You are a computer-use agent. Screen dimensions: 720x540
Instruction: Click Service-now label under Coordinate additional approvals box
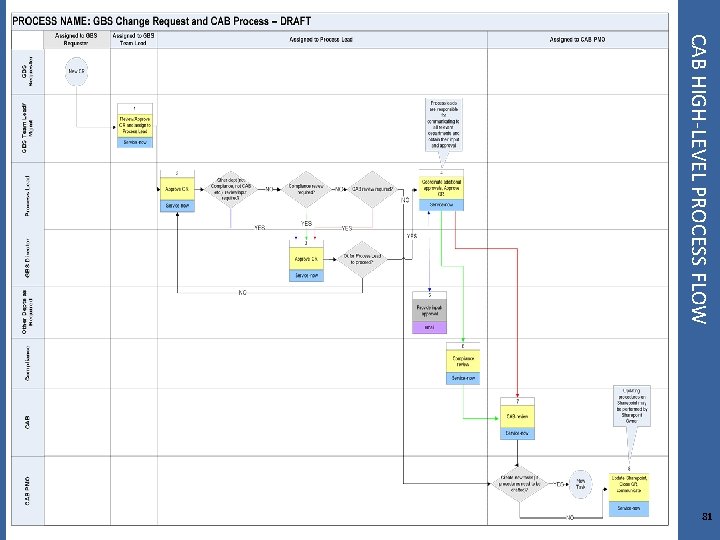[441, 205]
